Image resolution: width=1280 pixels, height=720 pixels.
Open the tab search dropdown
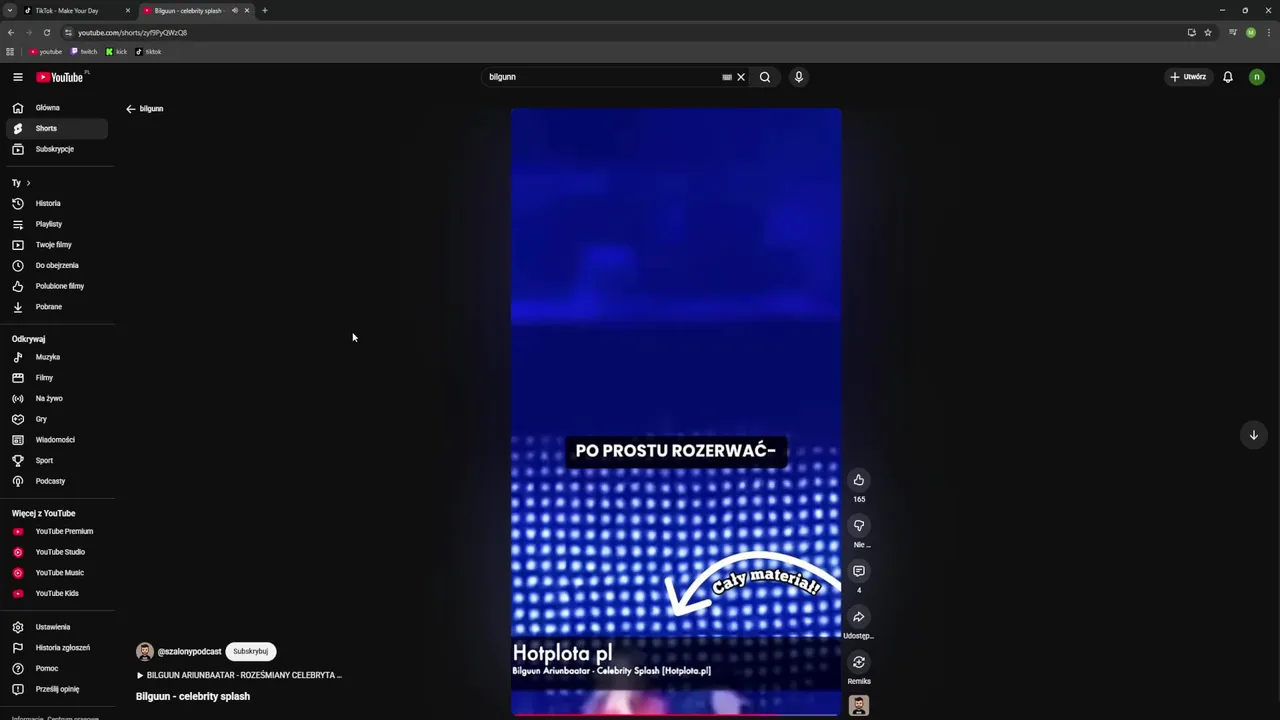[9, 11]
